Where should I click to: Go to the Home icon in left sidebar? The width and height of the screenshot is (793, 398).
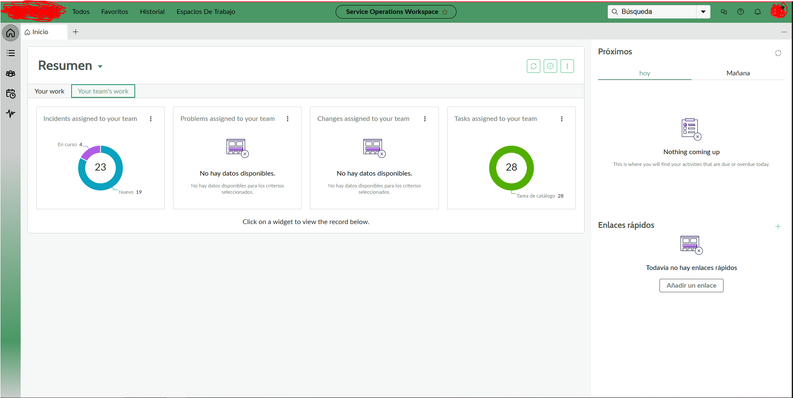point(10,33)
